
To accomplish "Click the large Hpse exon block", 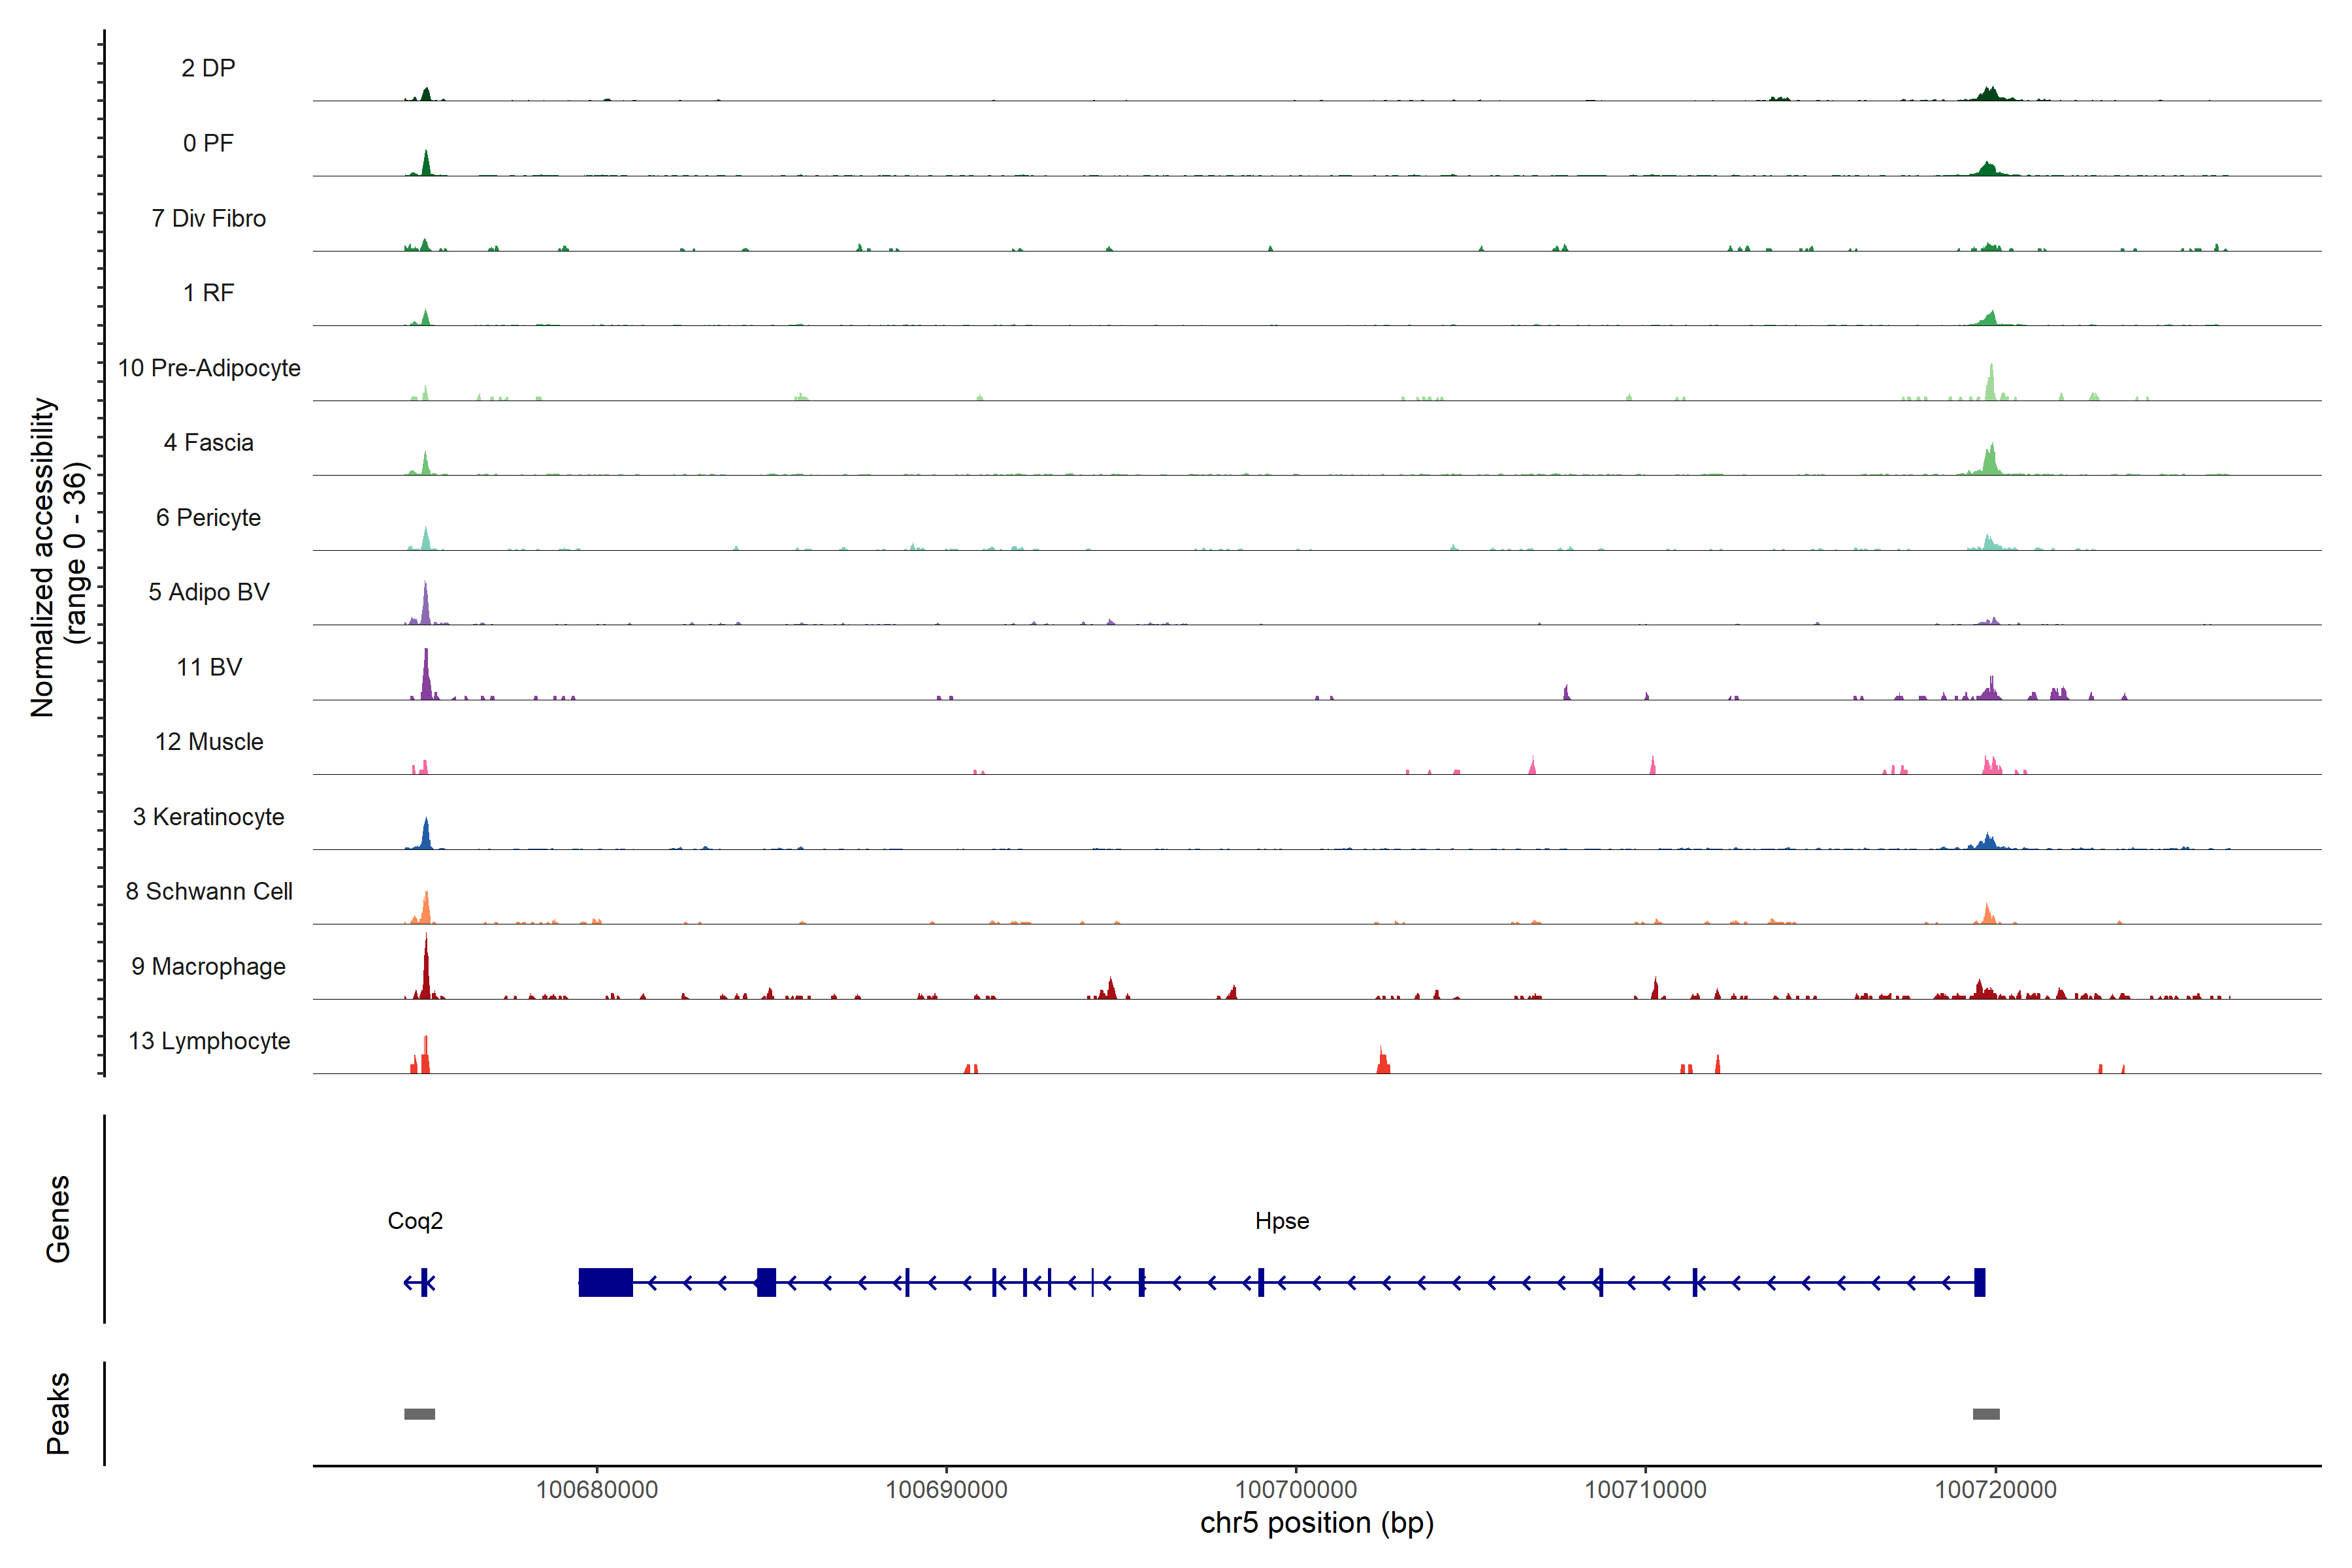I will (x=605, y=1282).
